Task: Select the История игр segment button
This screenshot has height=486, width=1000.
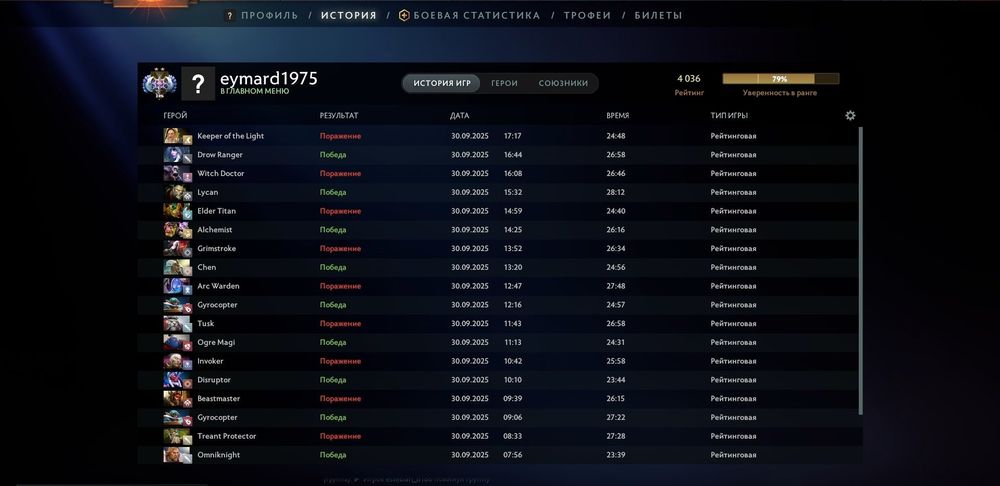Action: pos(442,84)
